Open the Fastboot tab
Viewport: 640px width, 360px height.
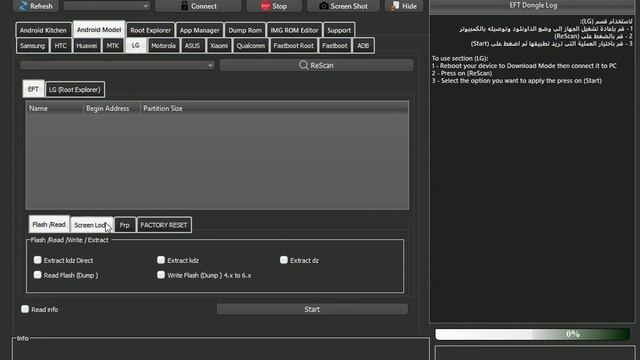pos(335,46)
